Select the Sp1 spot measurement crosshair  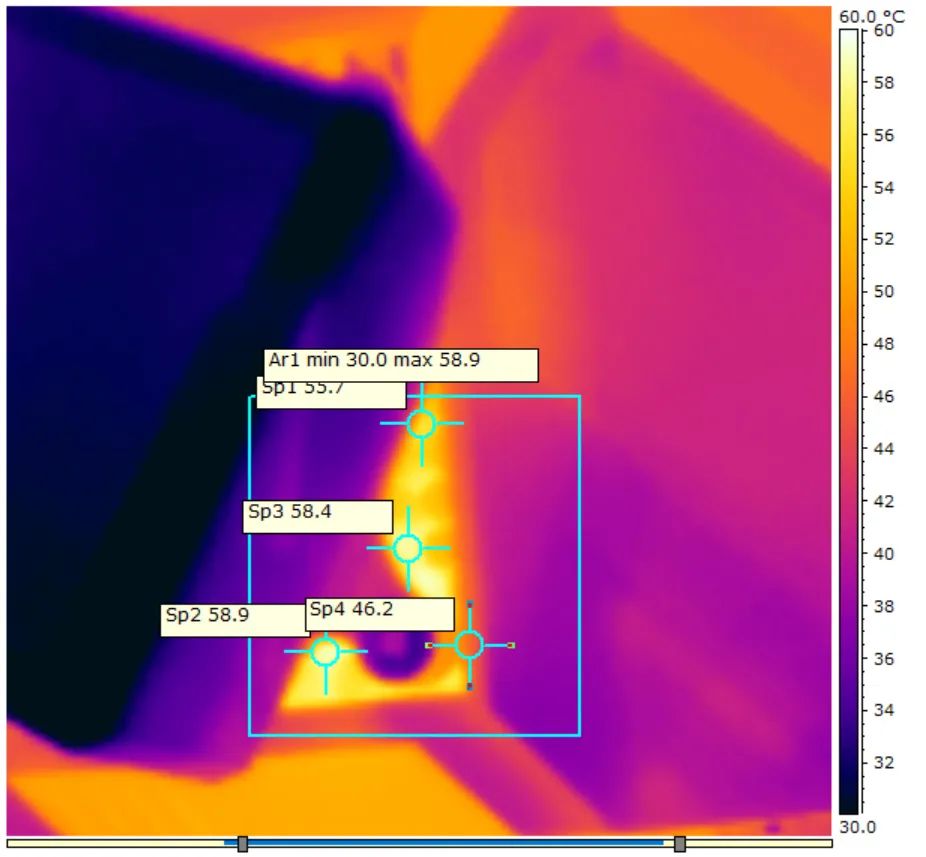tap(421, 424)
